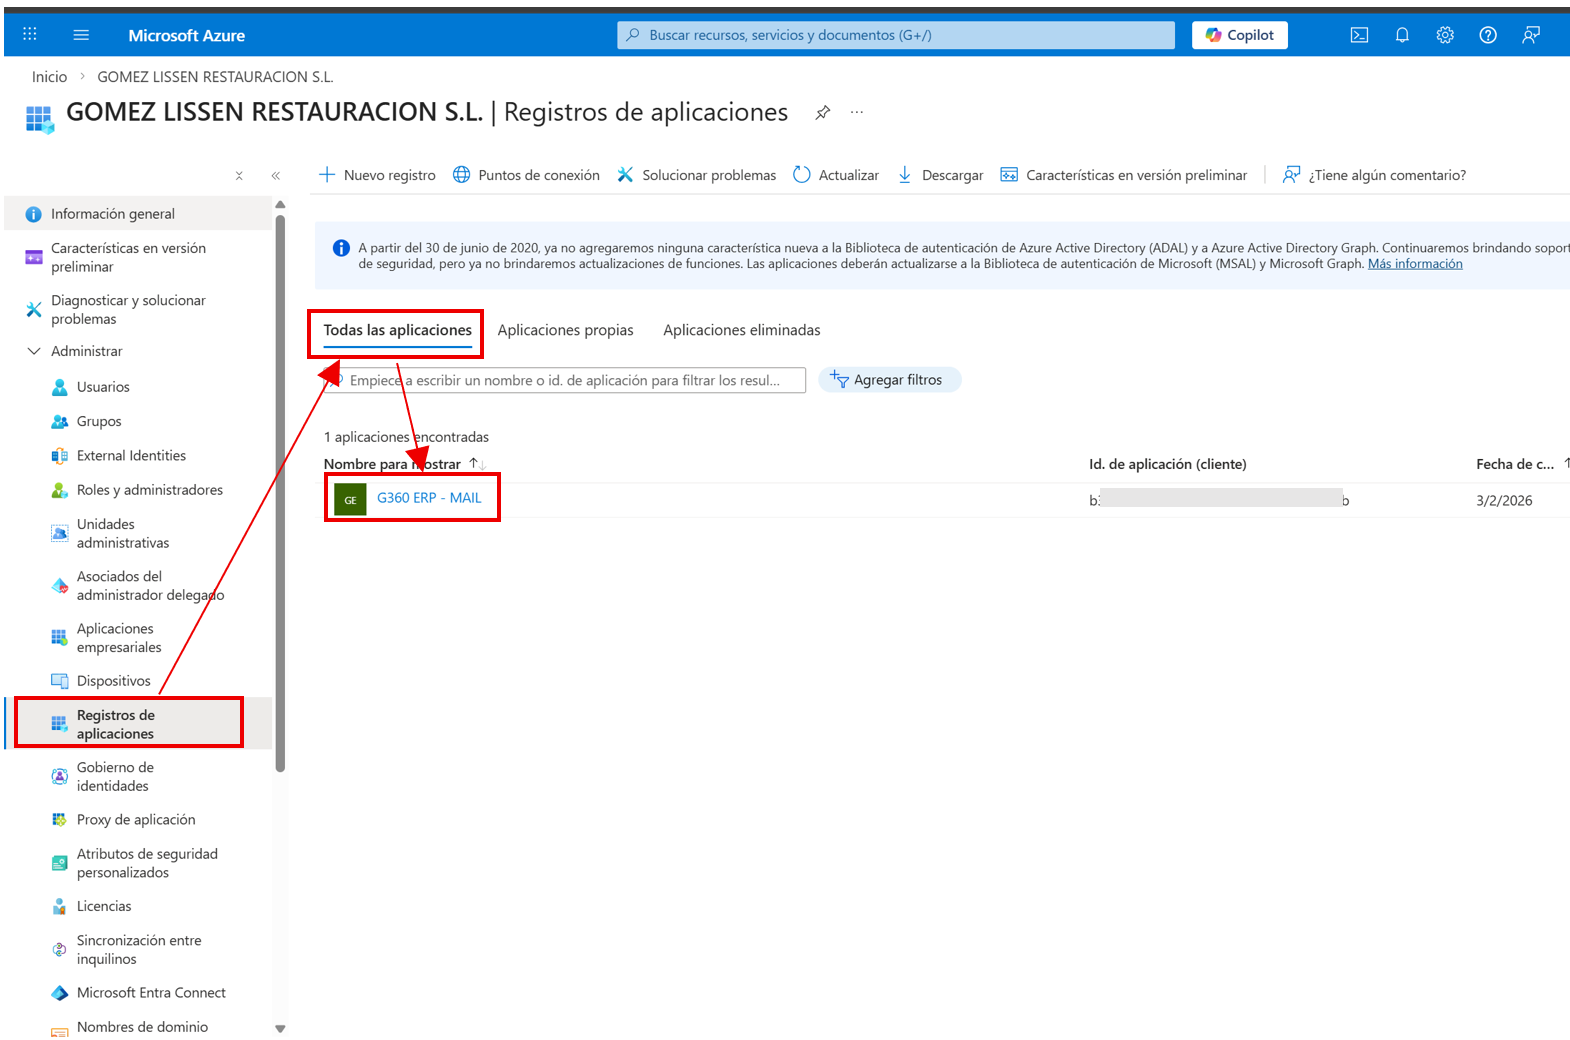Open the settings gear in header

[1445, 35]
